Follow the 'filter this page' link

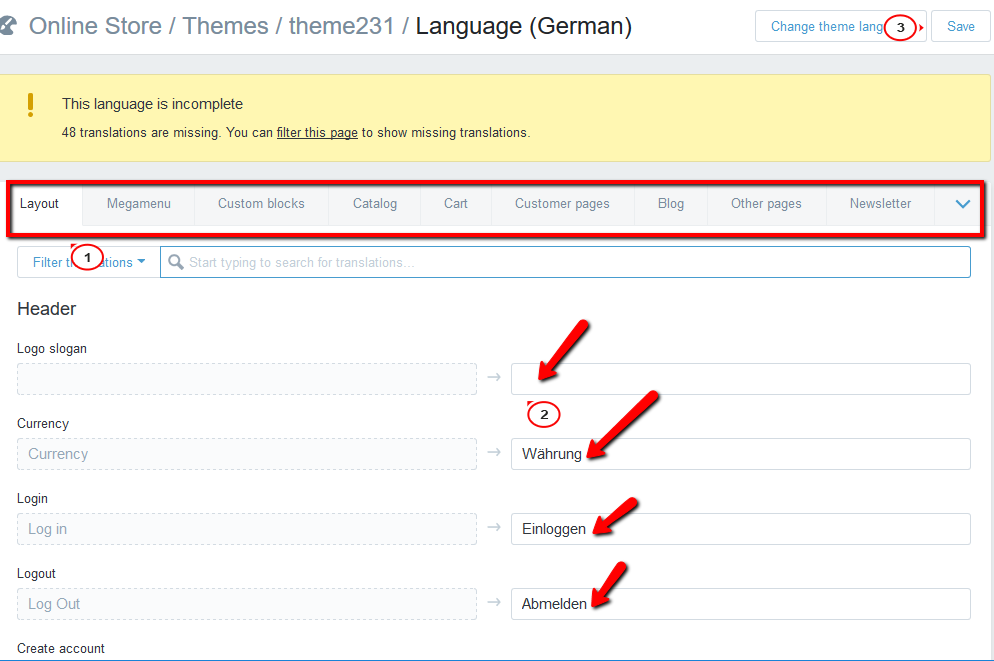tap(317, 132)
